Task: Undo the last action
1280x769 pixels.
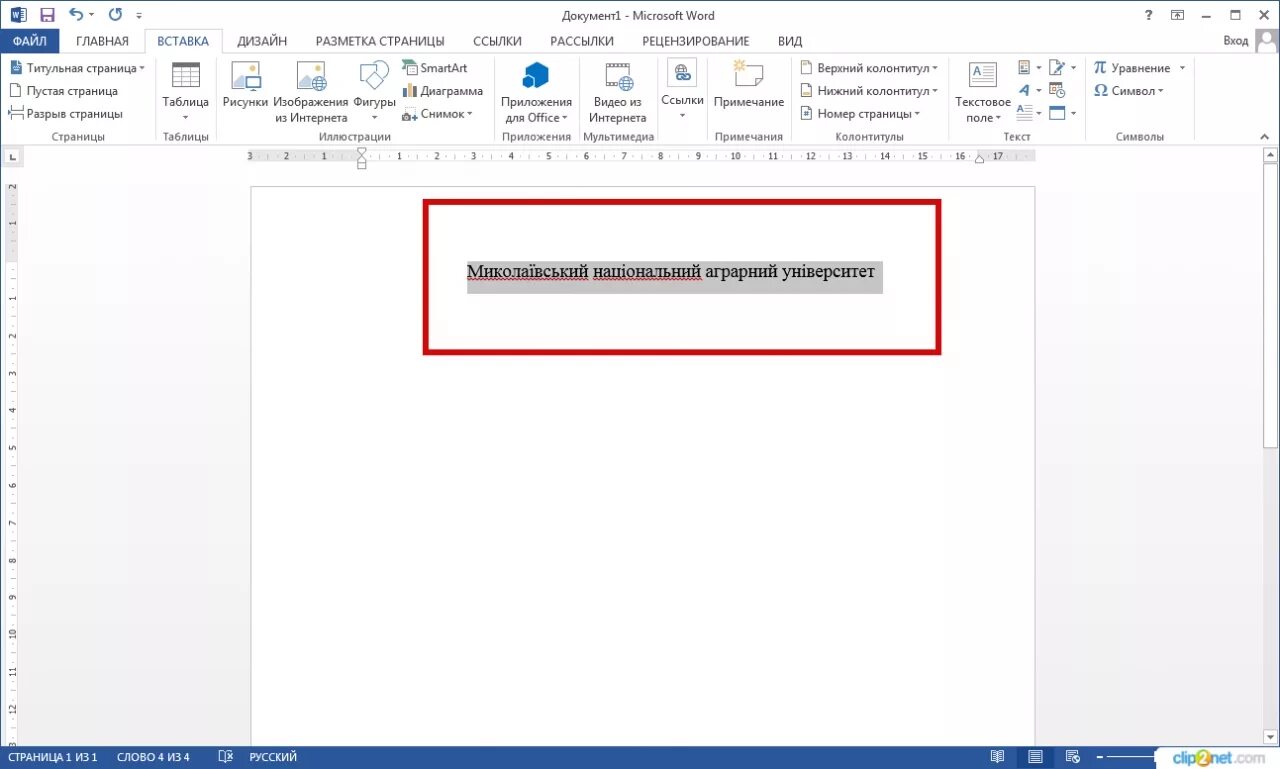Action: pyautogui.click(x=76, y=15)
